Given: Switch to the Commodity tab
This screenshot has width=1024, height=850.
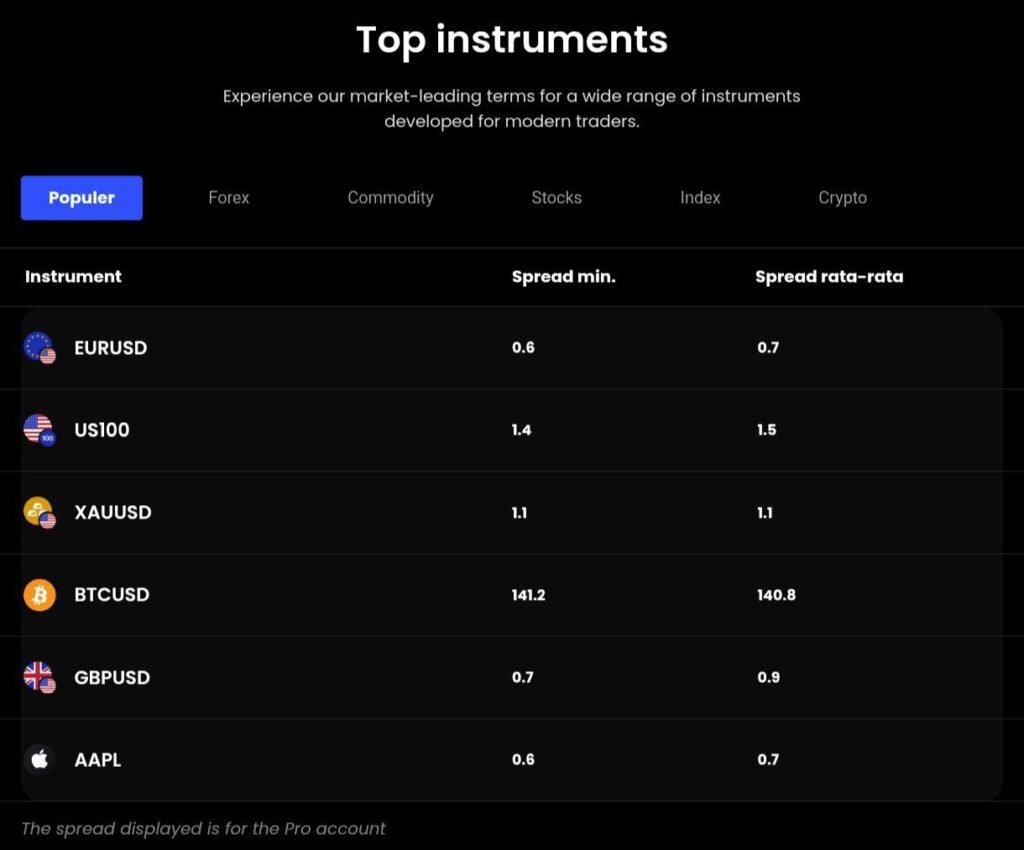Looking at the screenshot, I should 390,197.
